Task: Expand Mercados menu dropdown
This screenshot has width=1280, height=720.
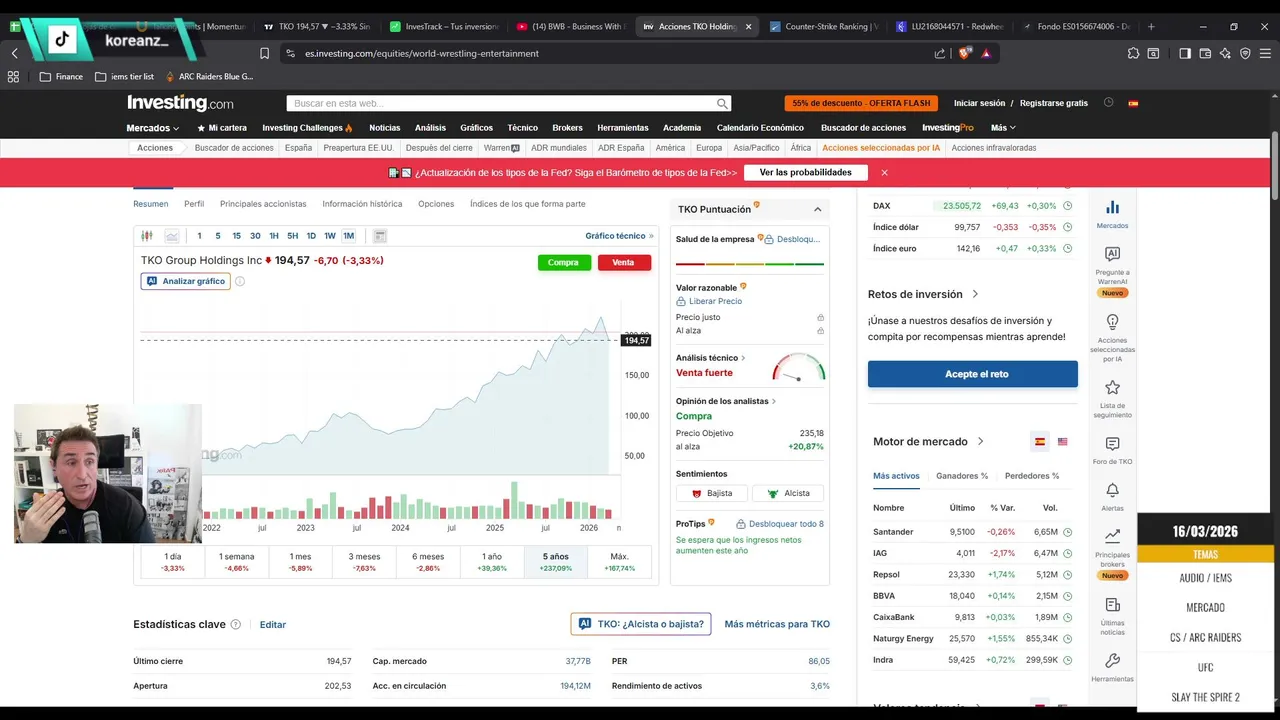Action: point(153,128)
